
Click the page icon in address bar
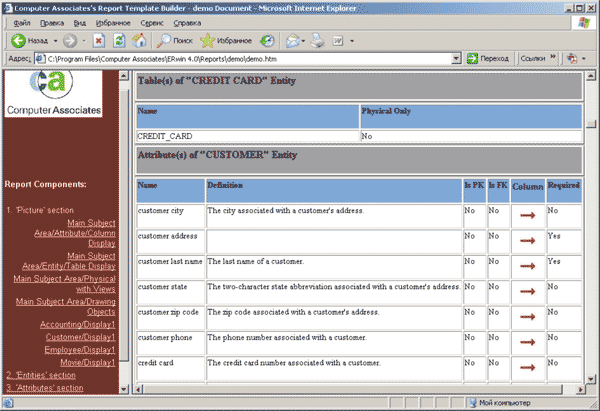[x=39, y=59]
